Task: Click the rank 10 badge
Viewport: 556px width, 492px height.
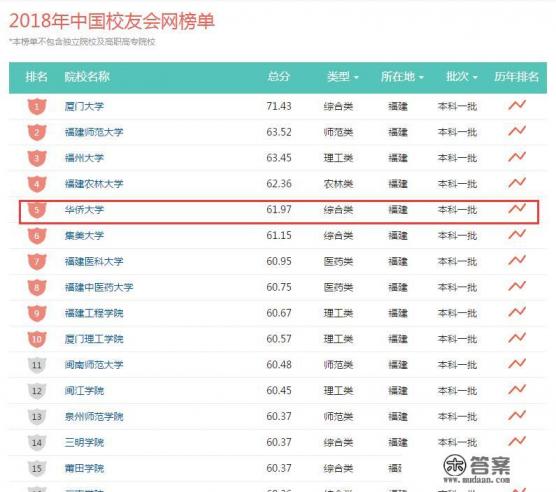Action: tap(37, 340)
